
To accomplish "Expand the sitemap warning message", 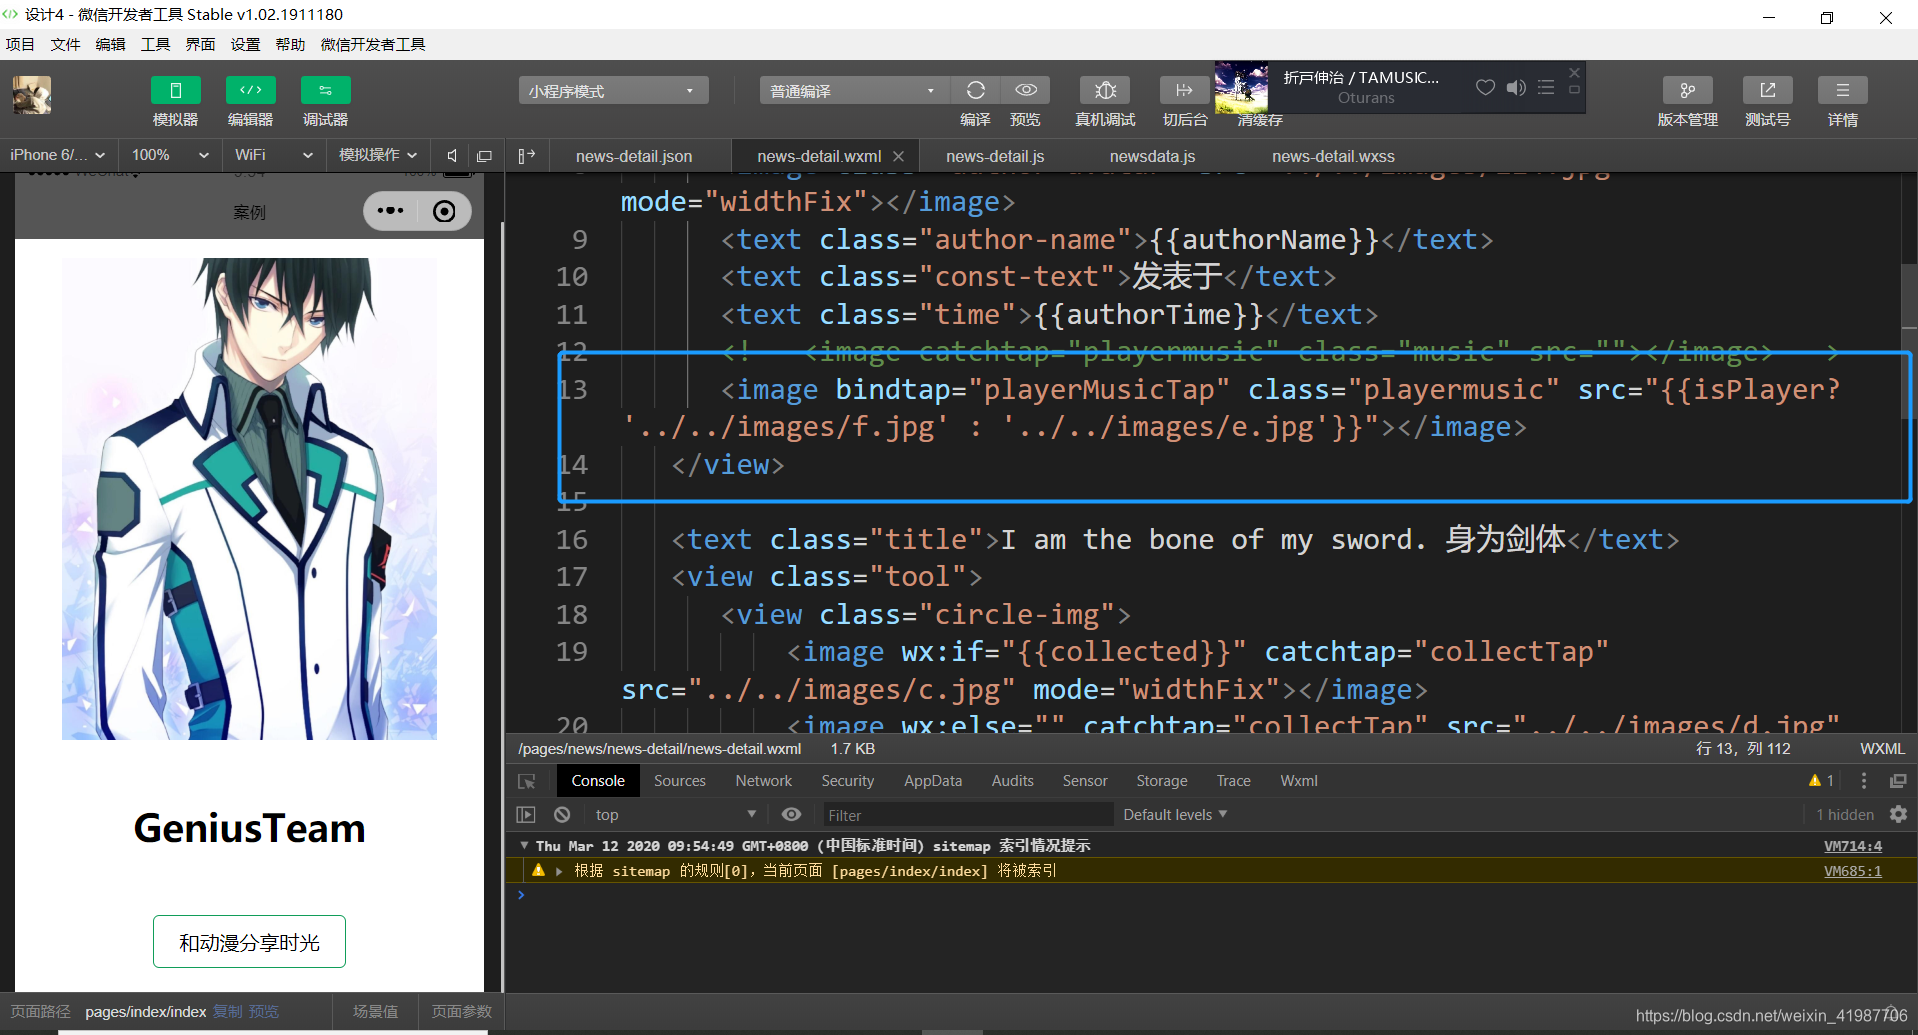I will (x=559, y=871).
